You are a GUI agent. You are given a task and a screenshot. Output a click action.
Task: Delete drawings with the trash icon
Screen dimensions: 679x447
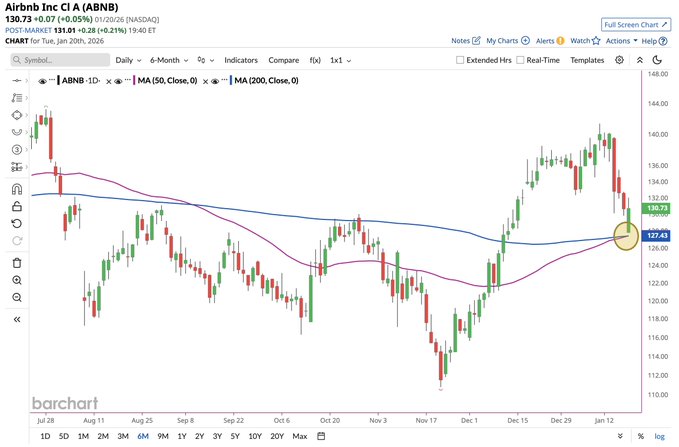(17, 263)
